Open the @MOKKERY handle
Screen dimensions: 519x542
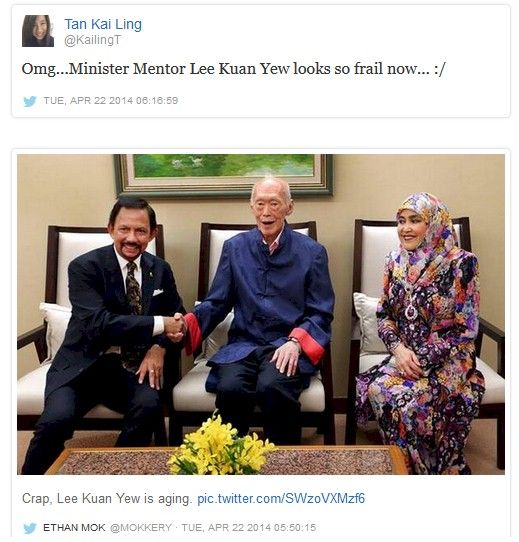pyautogui.click(x=141, y=527)
